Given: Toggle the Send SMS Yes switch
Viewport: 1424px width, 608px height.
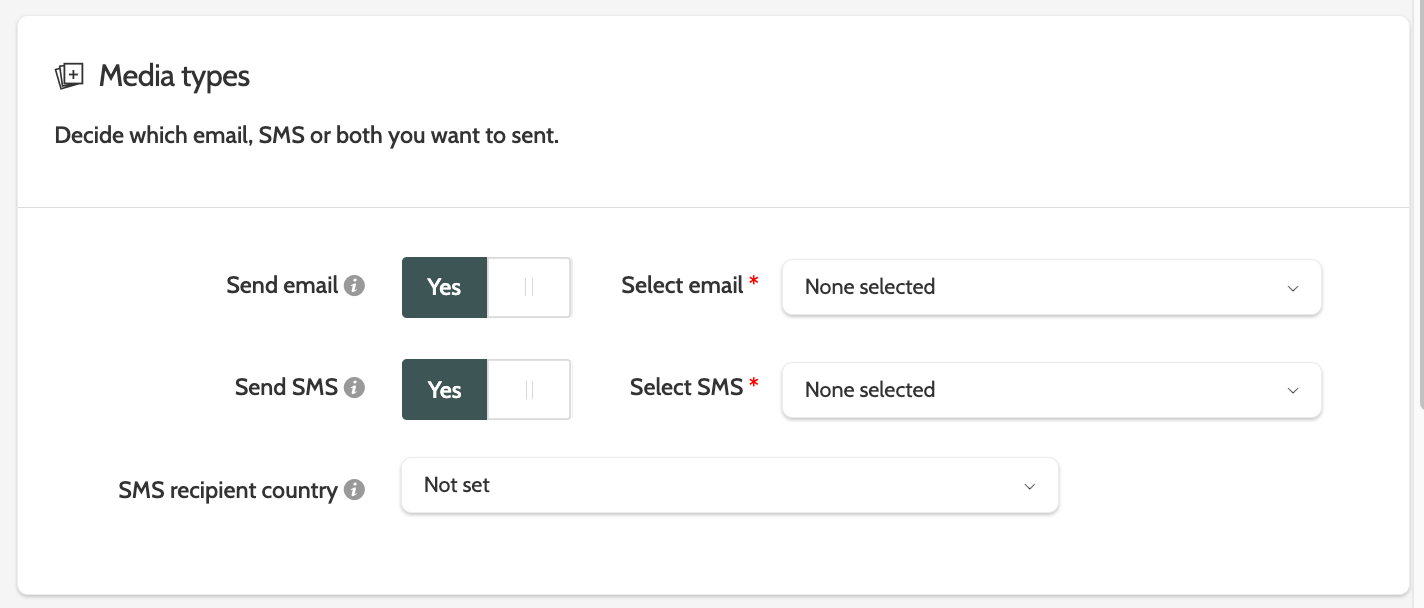Looking at the screenshot, I should (445, 390).
